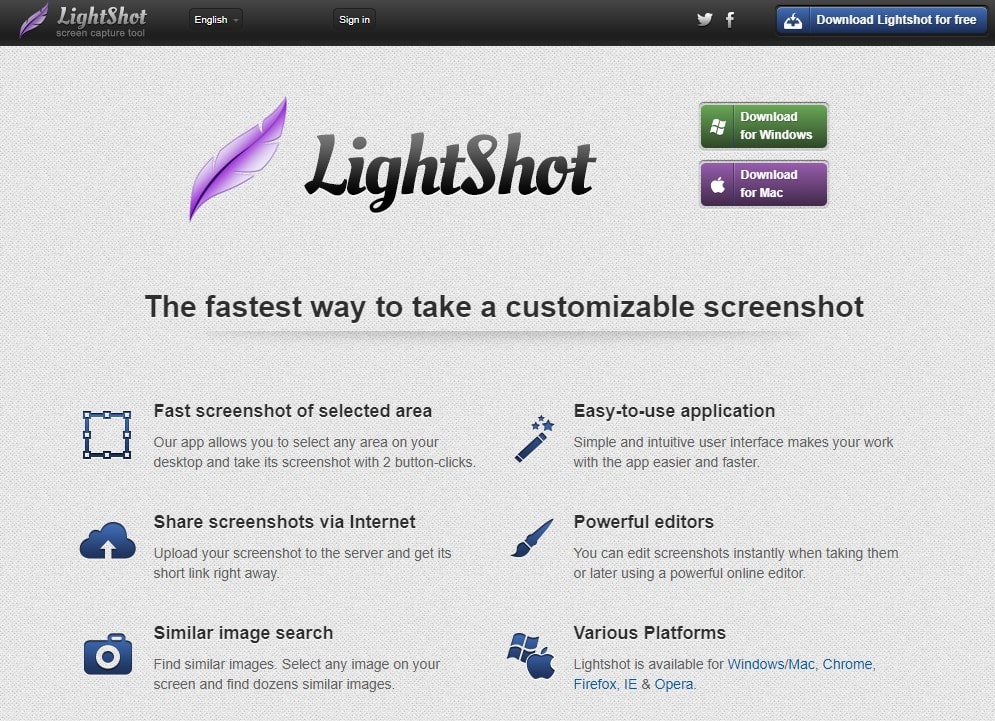Click the large purple feather logo

pyautogui.click(x=238, y=159)
